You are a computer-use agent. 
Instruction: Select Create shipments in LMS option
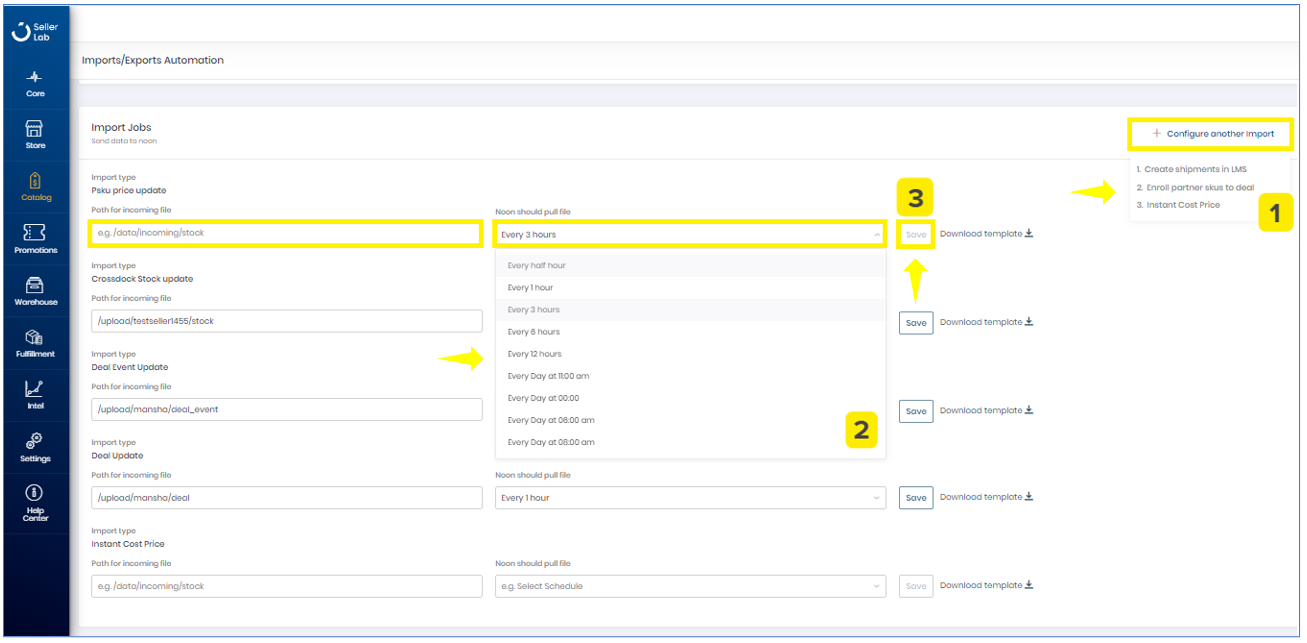click(x=1191, y=169)
